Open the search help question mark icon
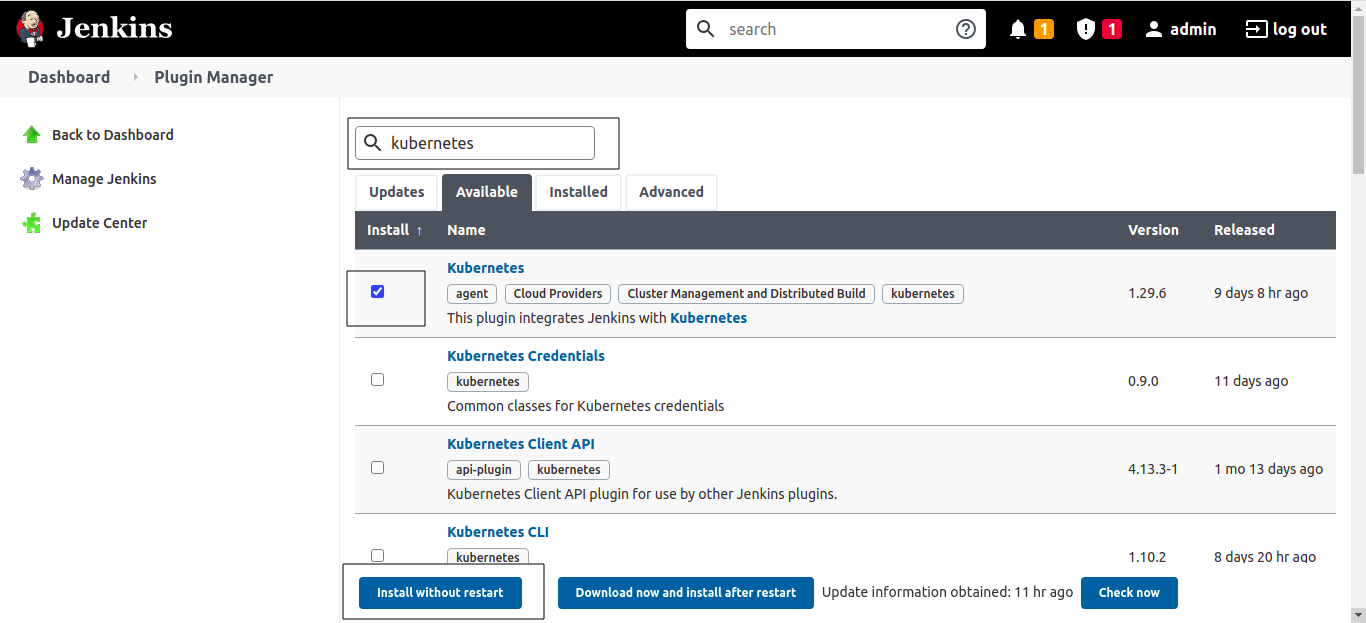 pos(965,29)
